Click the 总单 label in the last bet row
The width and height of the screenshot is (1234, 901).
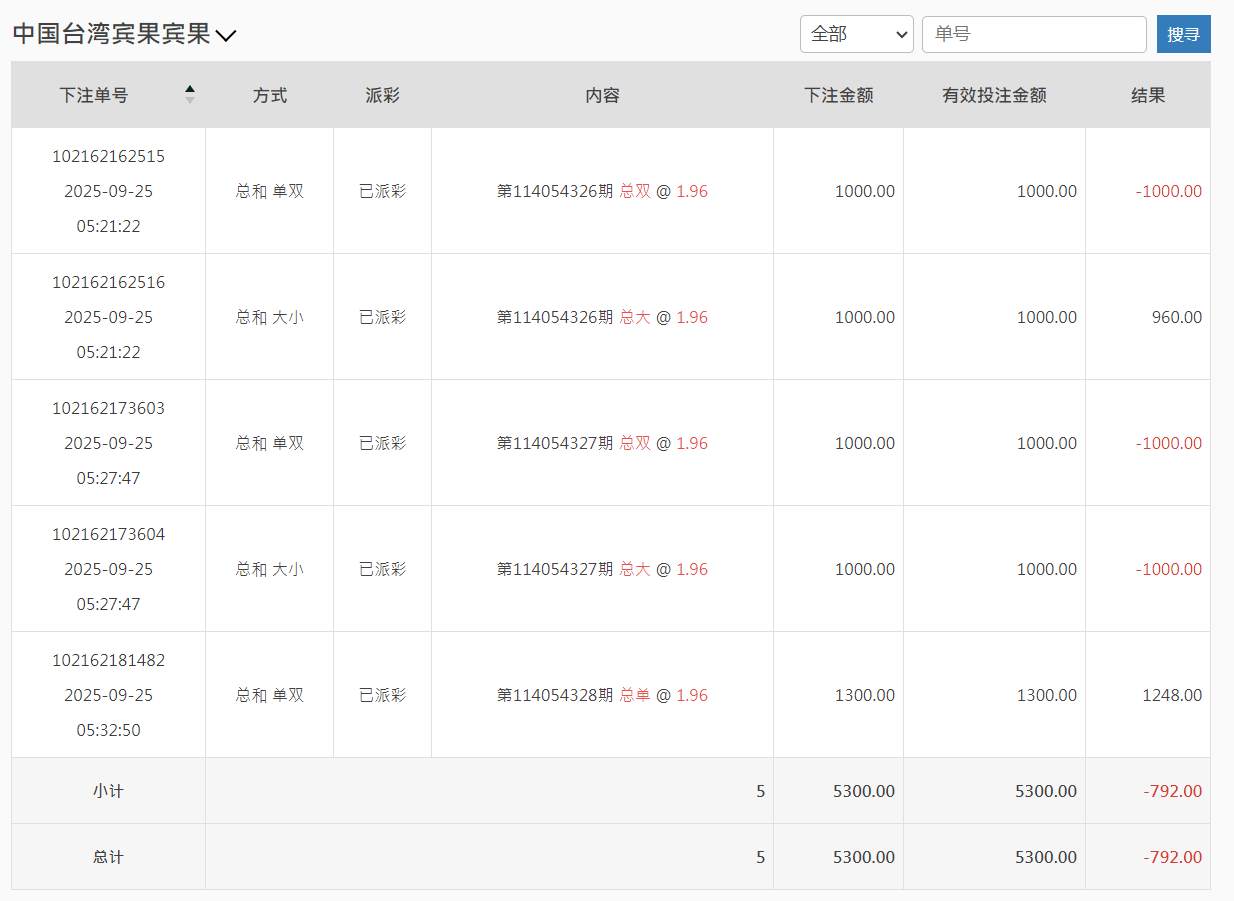(x=636, y=695)
